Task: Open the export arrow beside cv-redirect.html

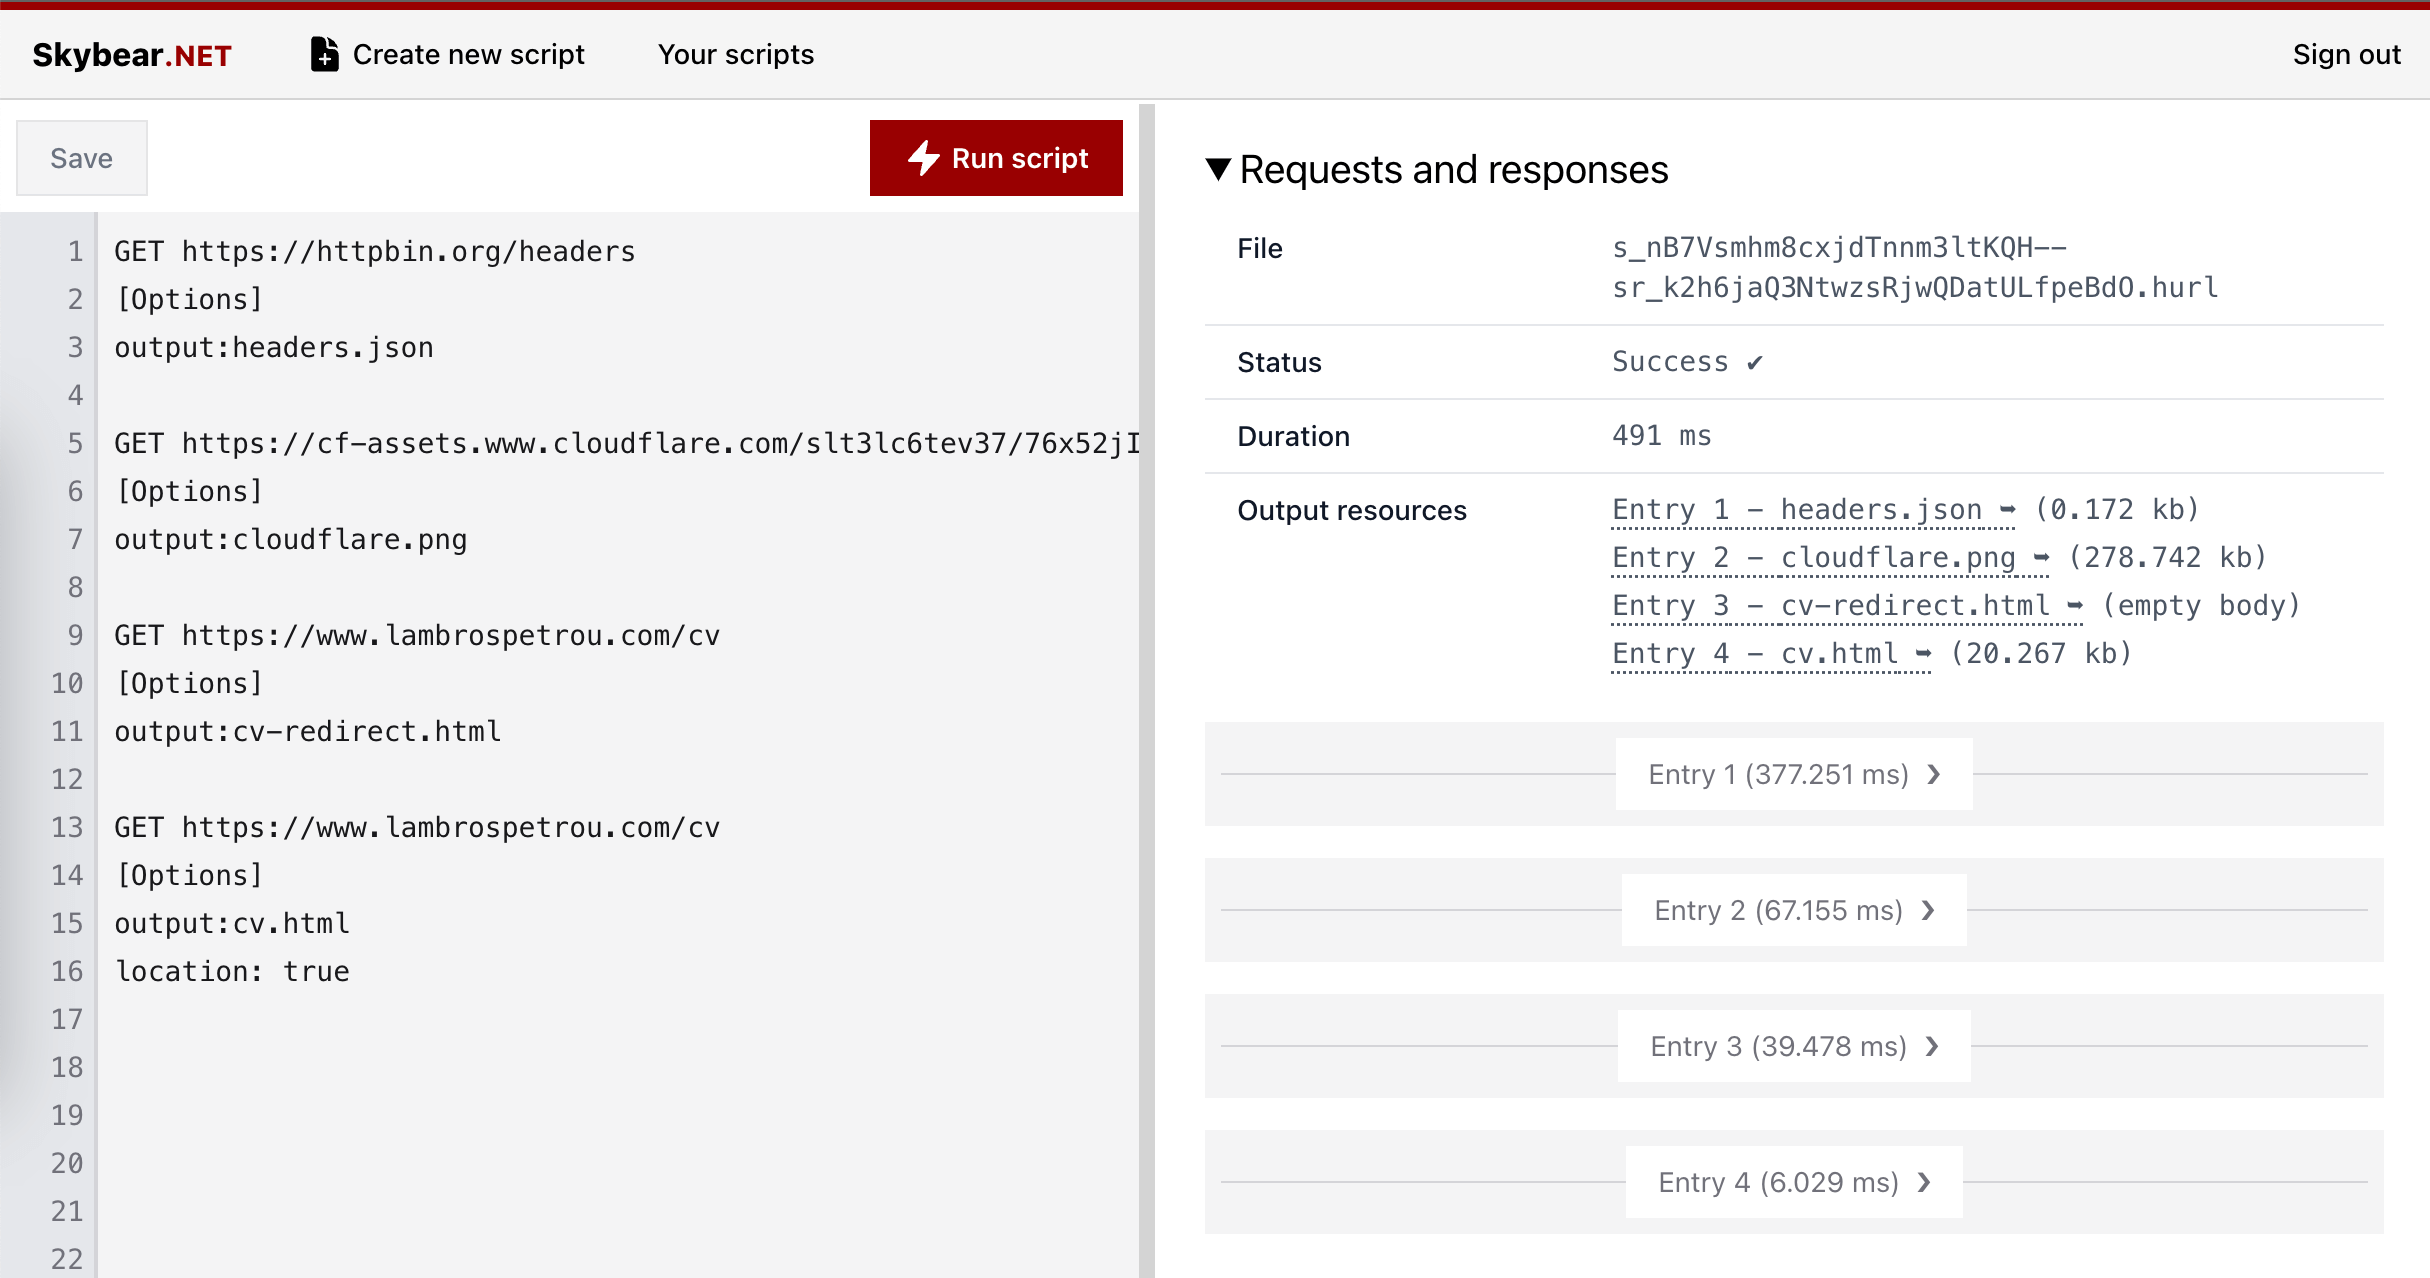Action: [x=2074, y=605]
